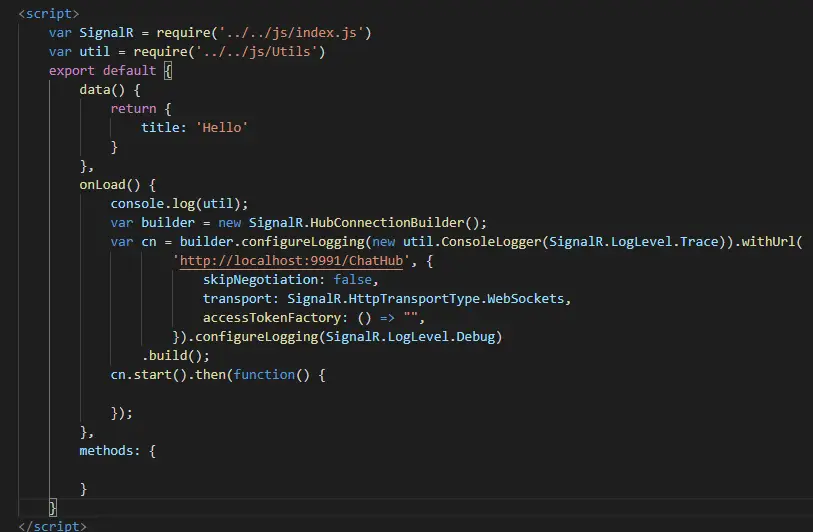This screenshot has width=813, height=532.
Task: Click the .build(); line
Action: (175, 356)
